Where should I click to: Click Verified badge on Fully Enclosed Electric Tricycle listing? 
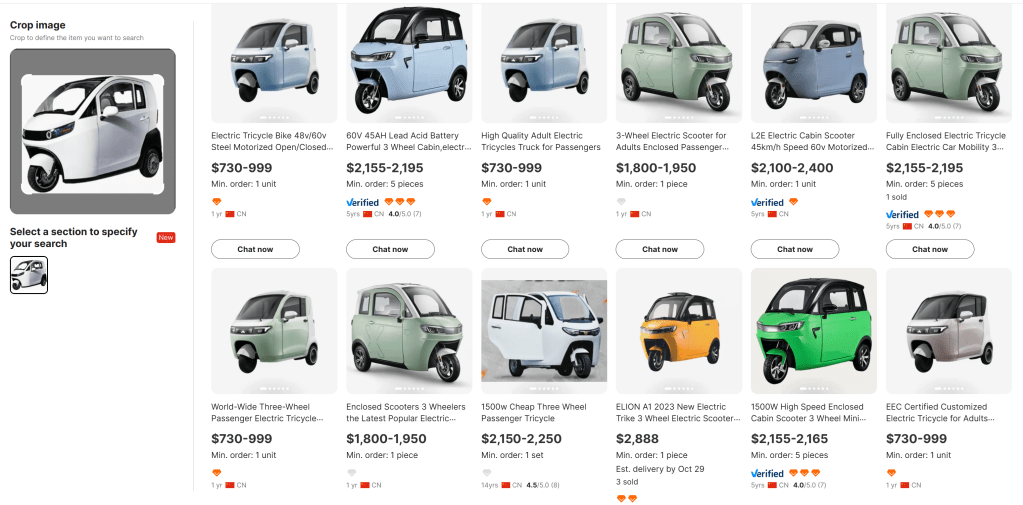(x=902, y=214)
